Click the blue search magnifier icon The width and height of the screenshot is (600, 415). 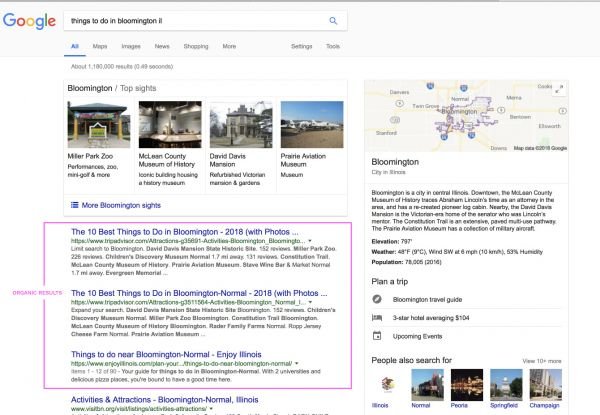pos(333,21)
